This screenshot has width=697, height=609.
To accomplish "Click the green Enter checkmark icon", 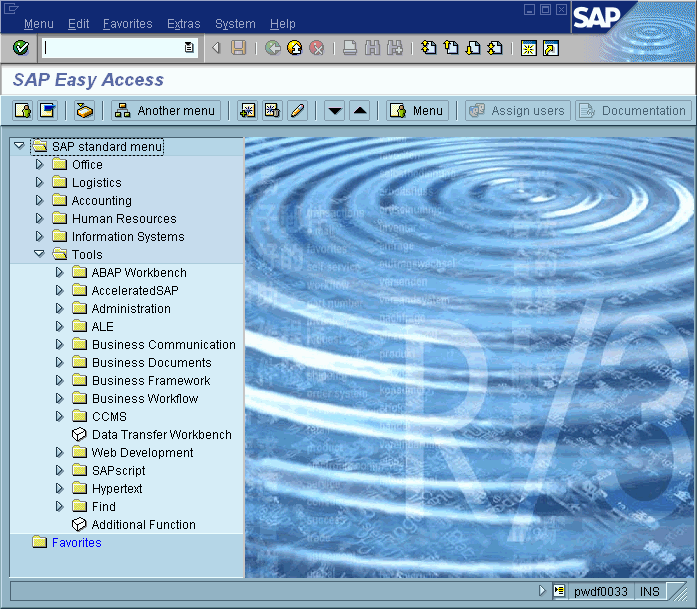I will pyautogui.click(x=21, y=48).
